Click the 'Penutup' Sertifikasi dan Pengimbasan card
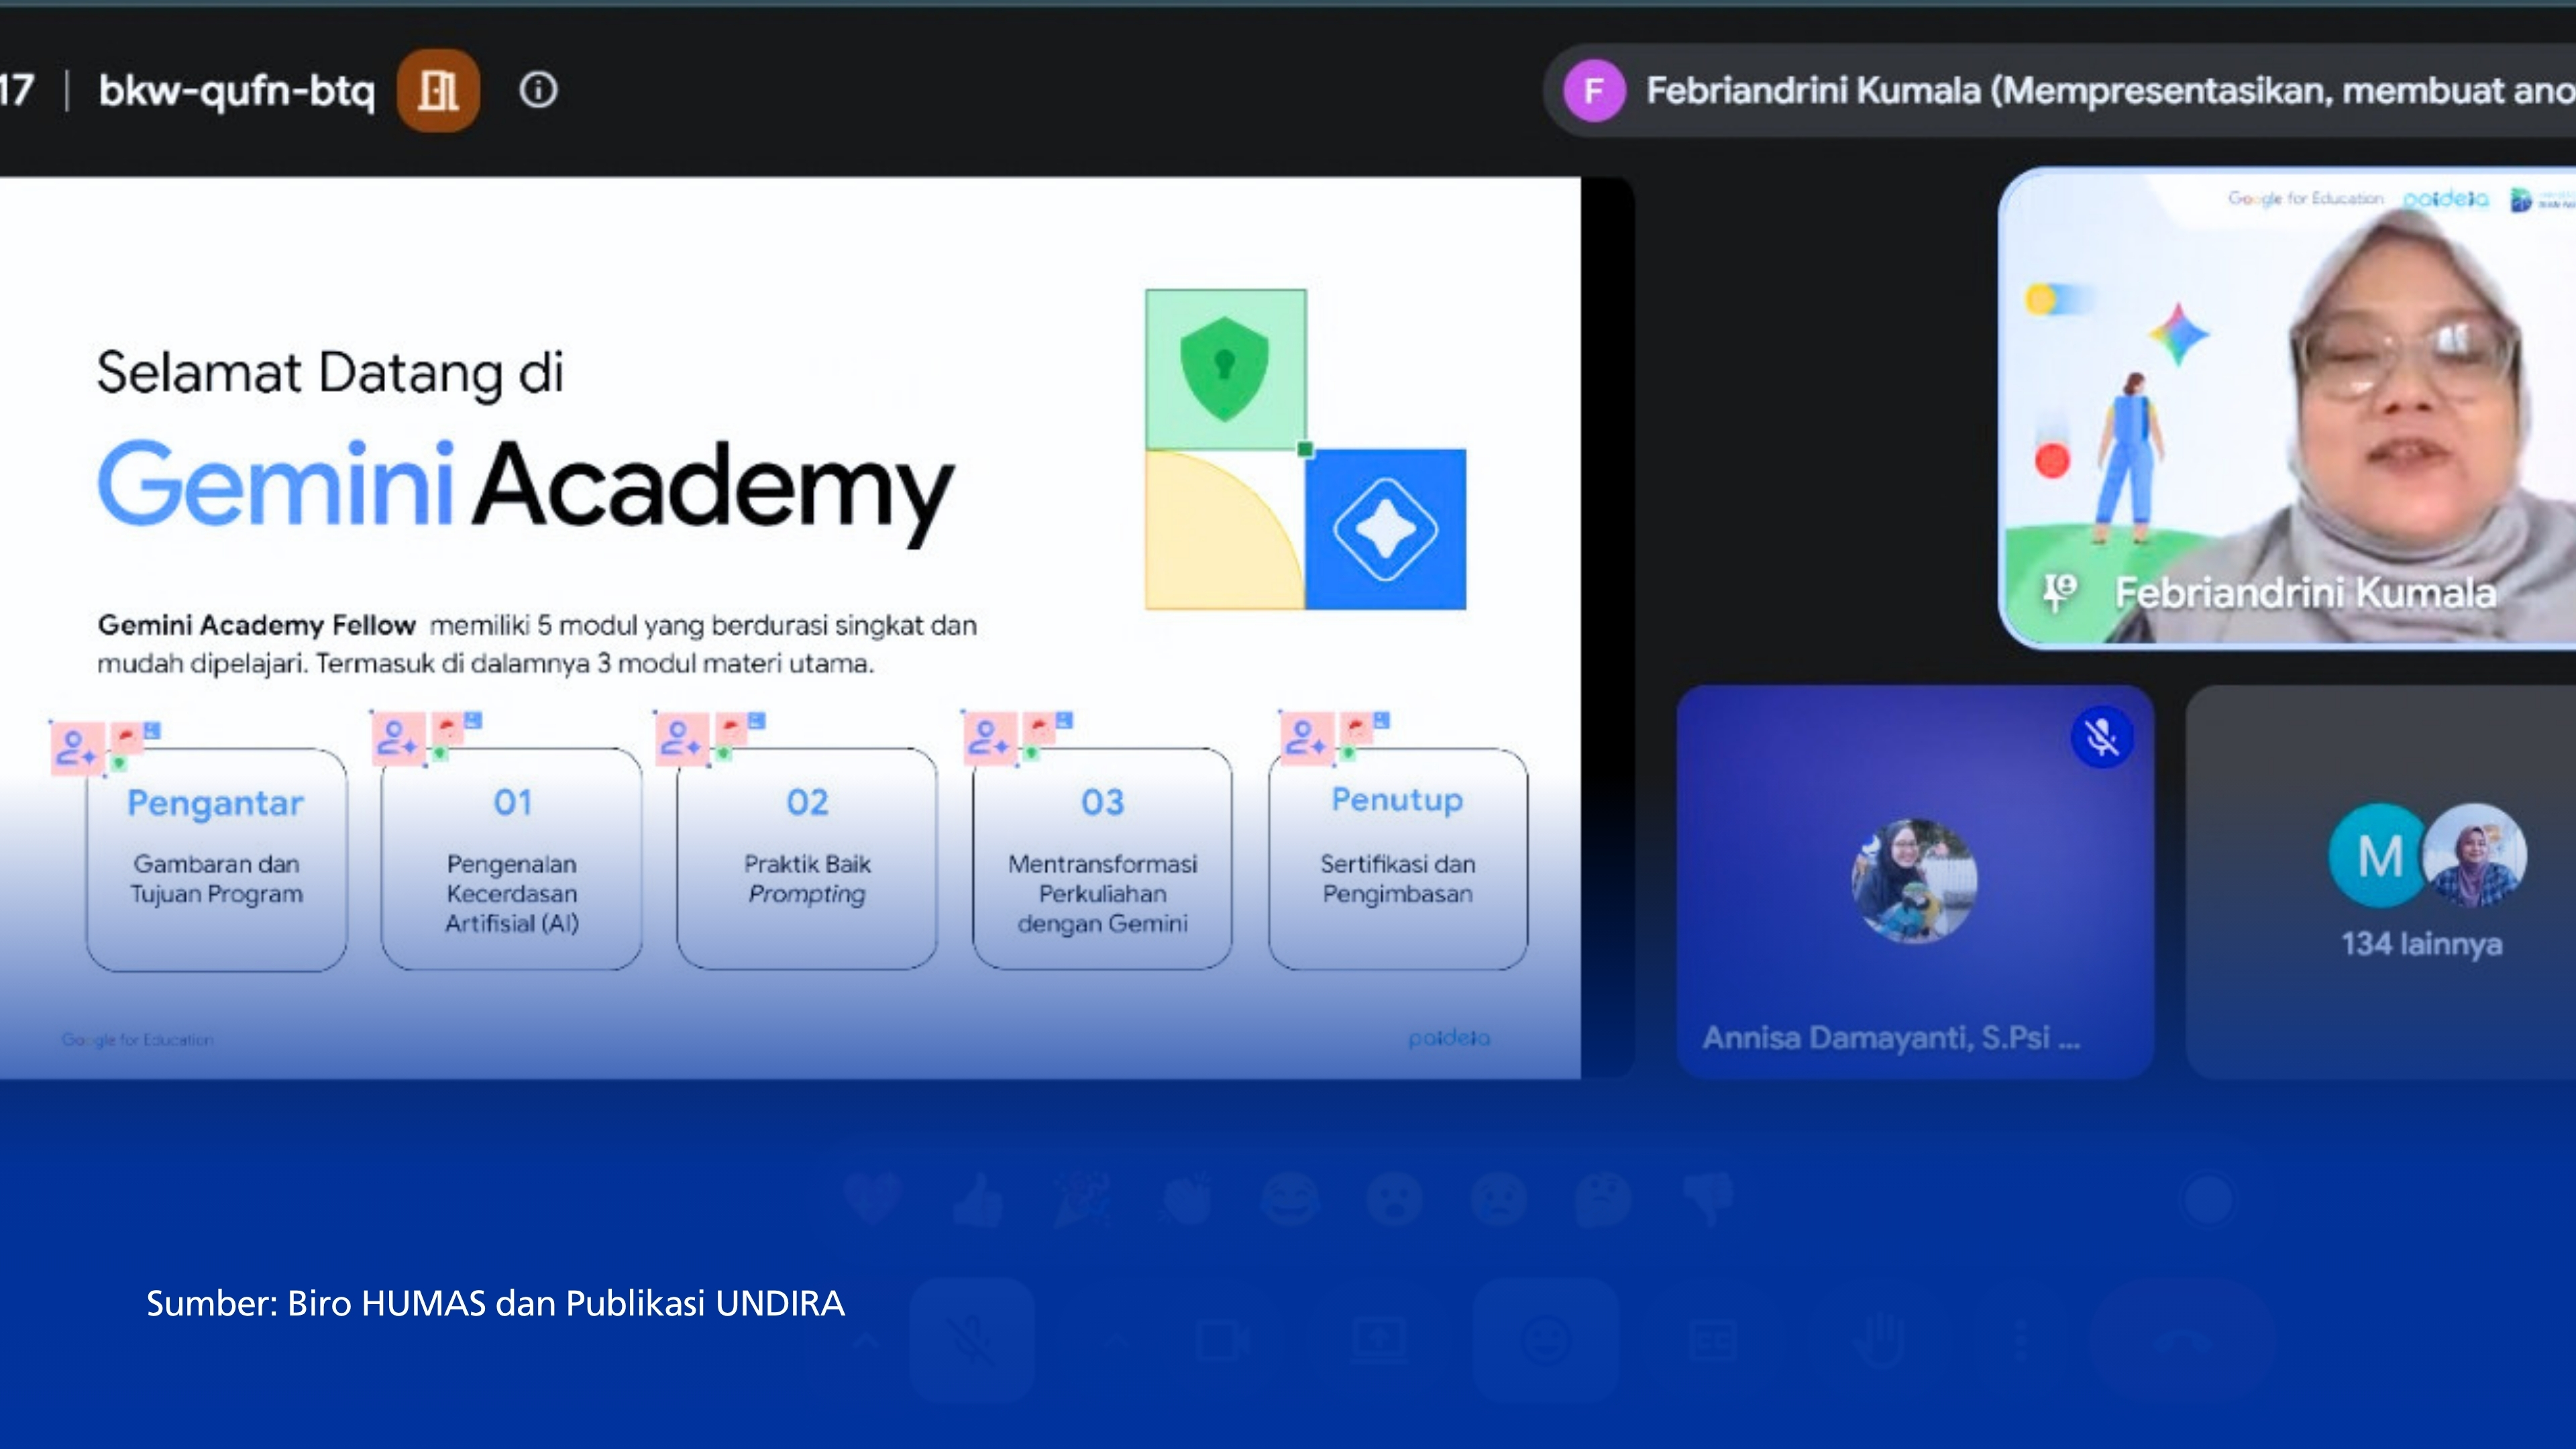Image resolution: width=2576 pixels, height=1449 pixels. click(x=1398, y=860)
